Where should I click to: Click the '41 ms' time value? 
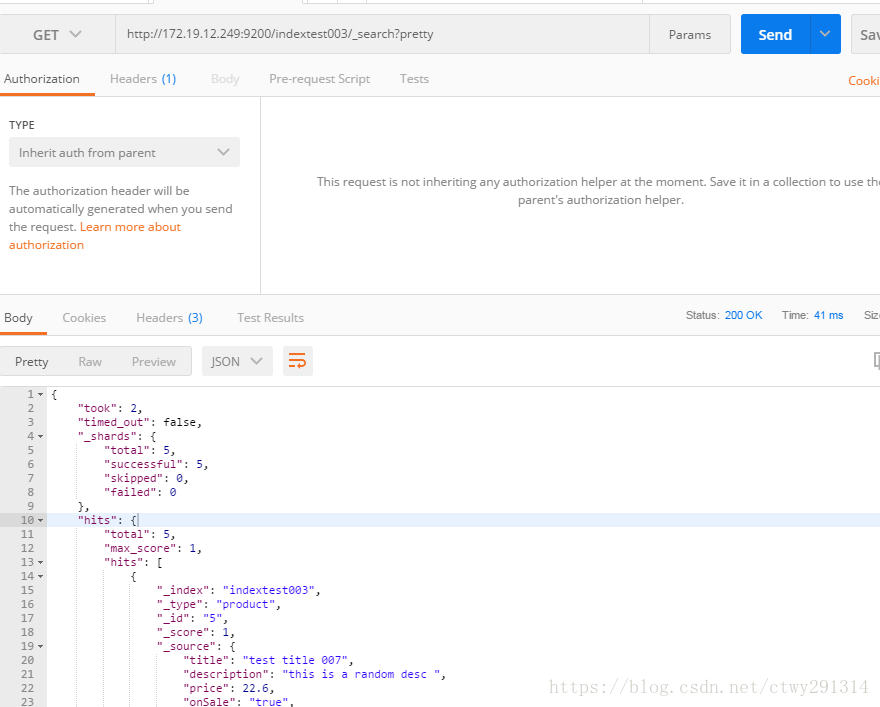(828, 315)
